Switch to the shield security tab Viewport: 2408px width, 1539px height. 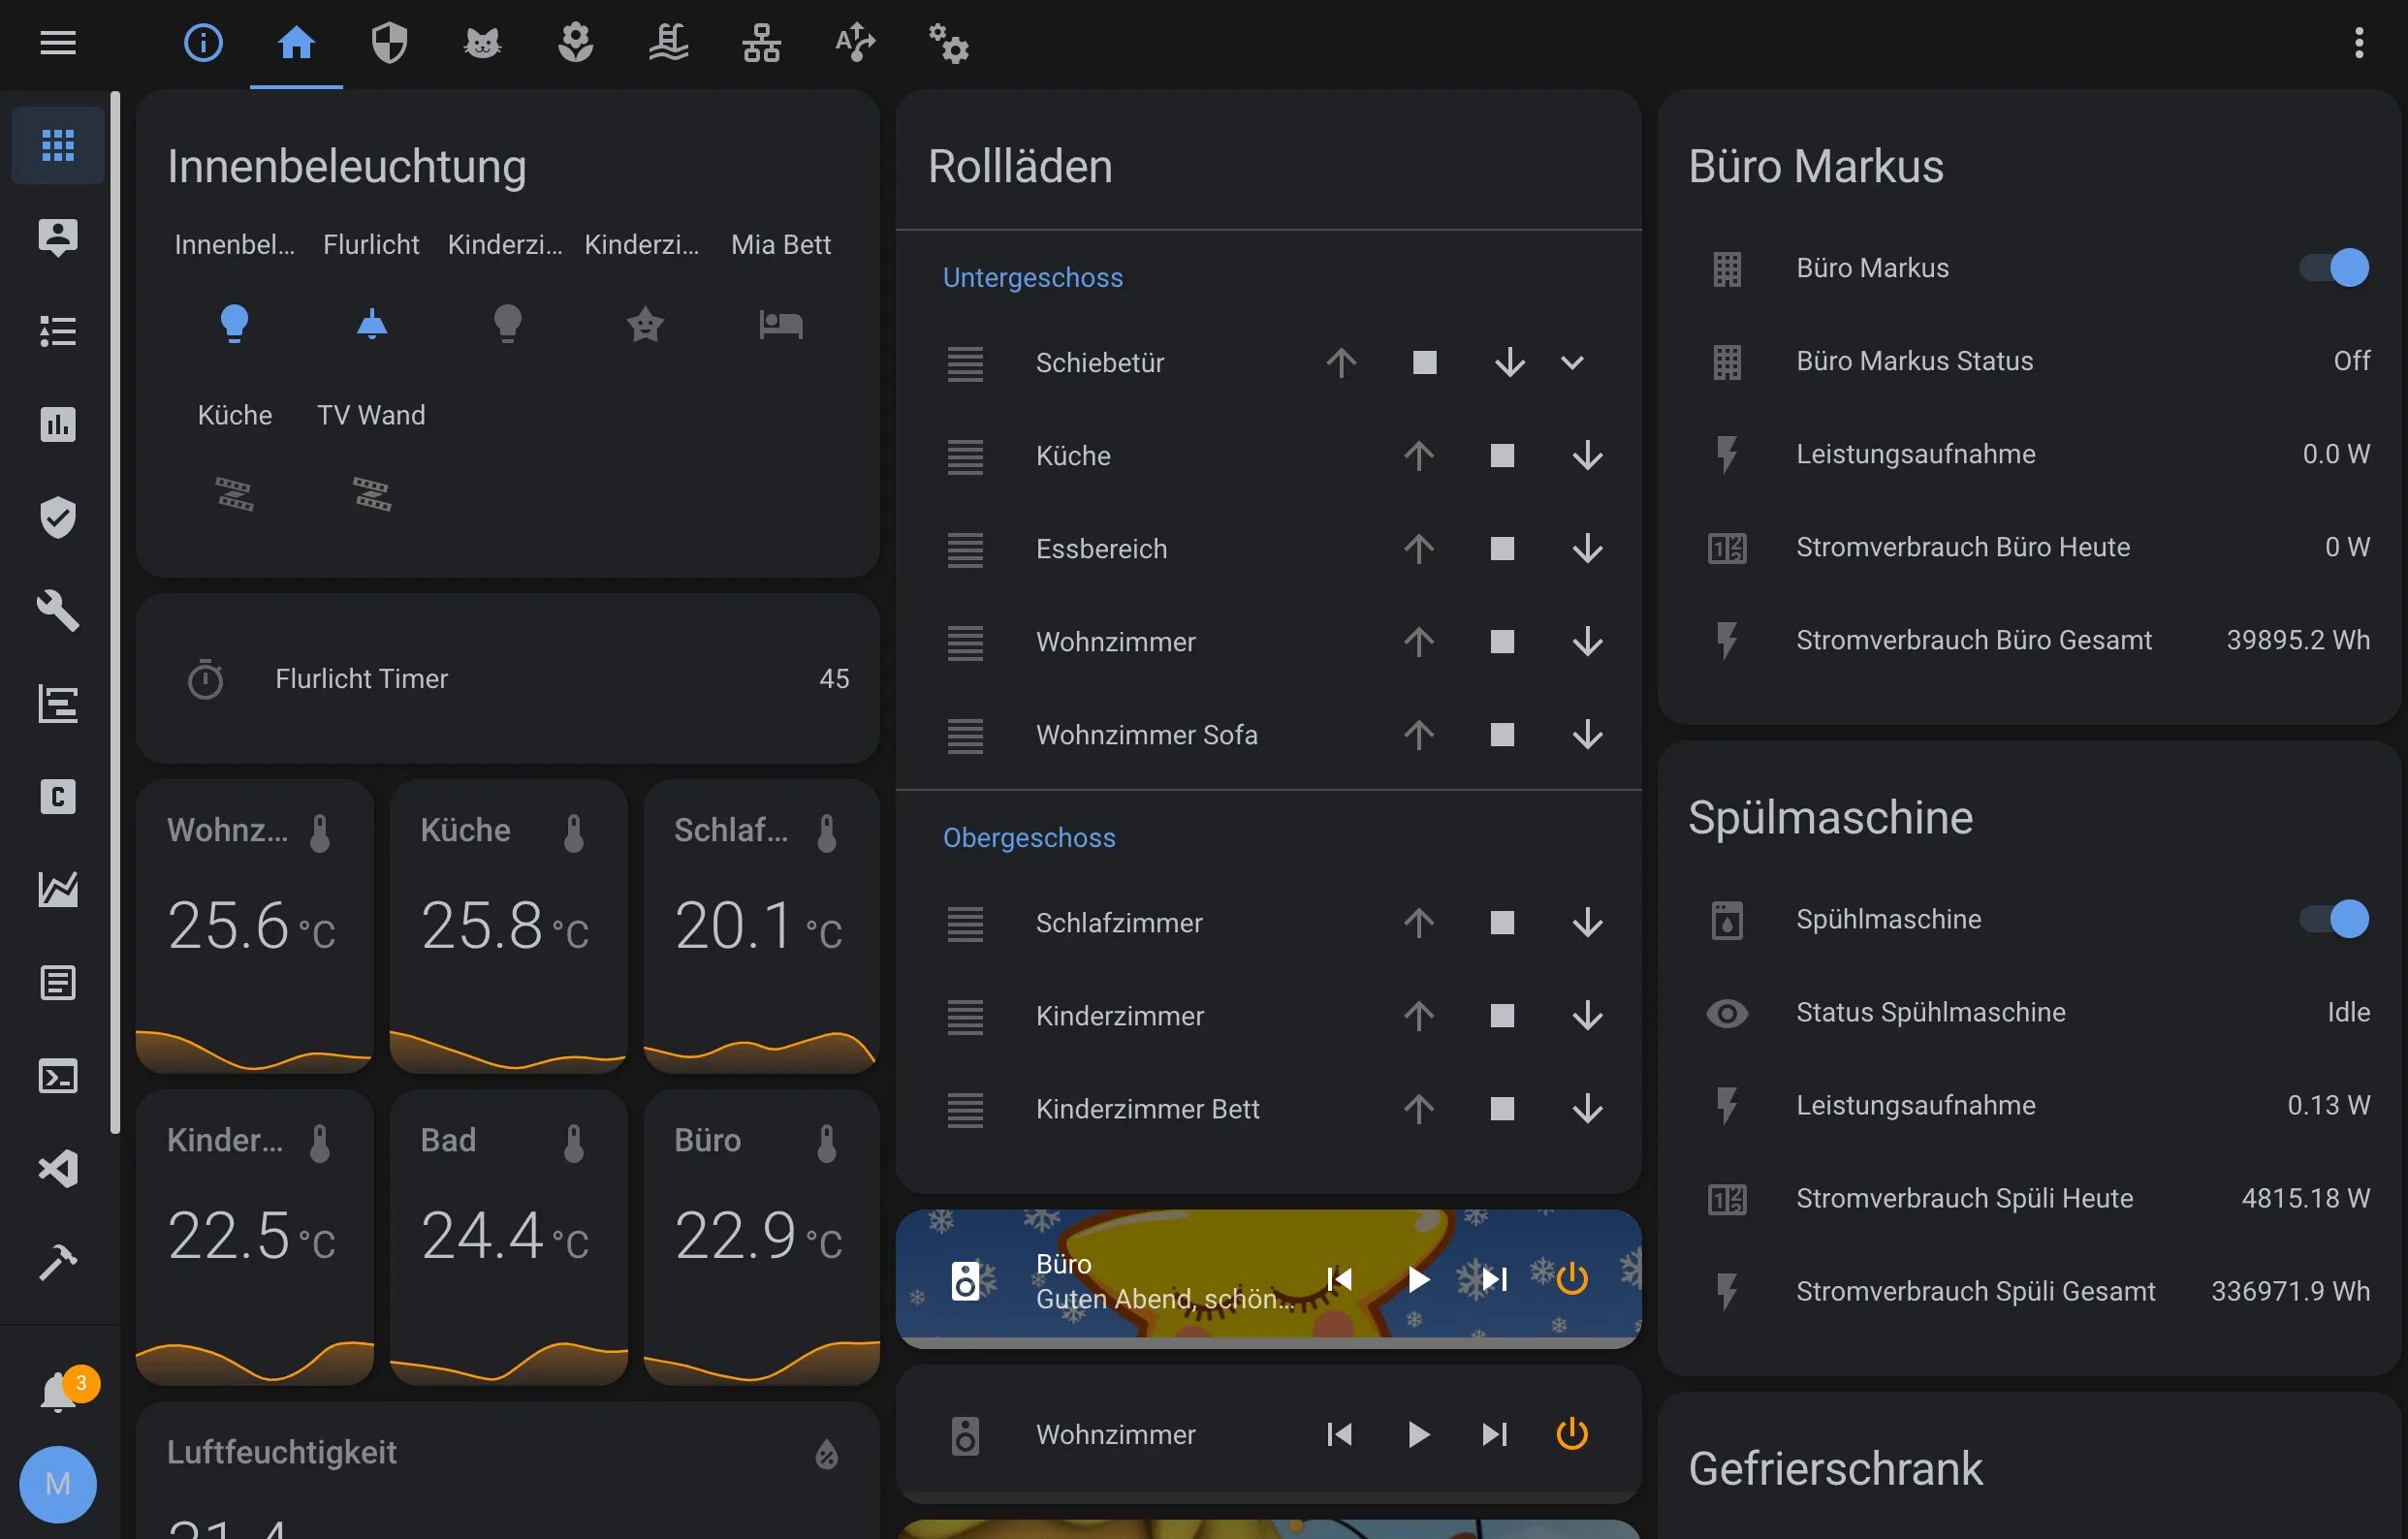pyautogui.click(x=389, y=43)
